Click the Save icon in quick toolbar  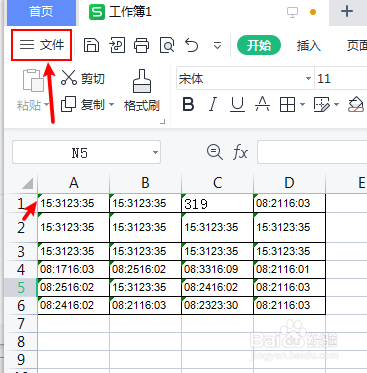tap(91, 45)
